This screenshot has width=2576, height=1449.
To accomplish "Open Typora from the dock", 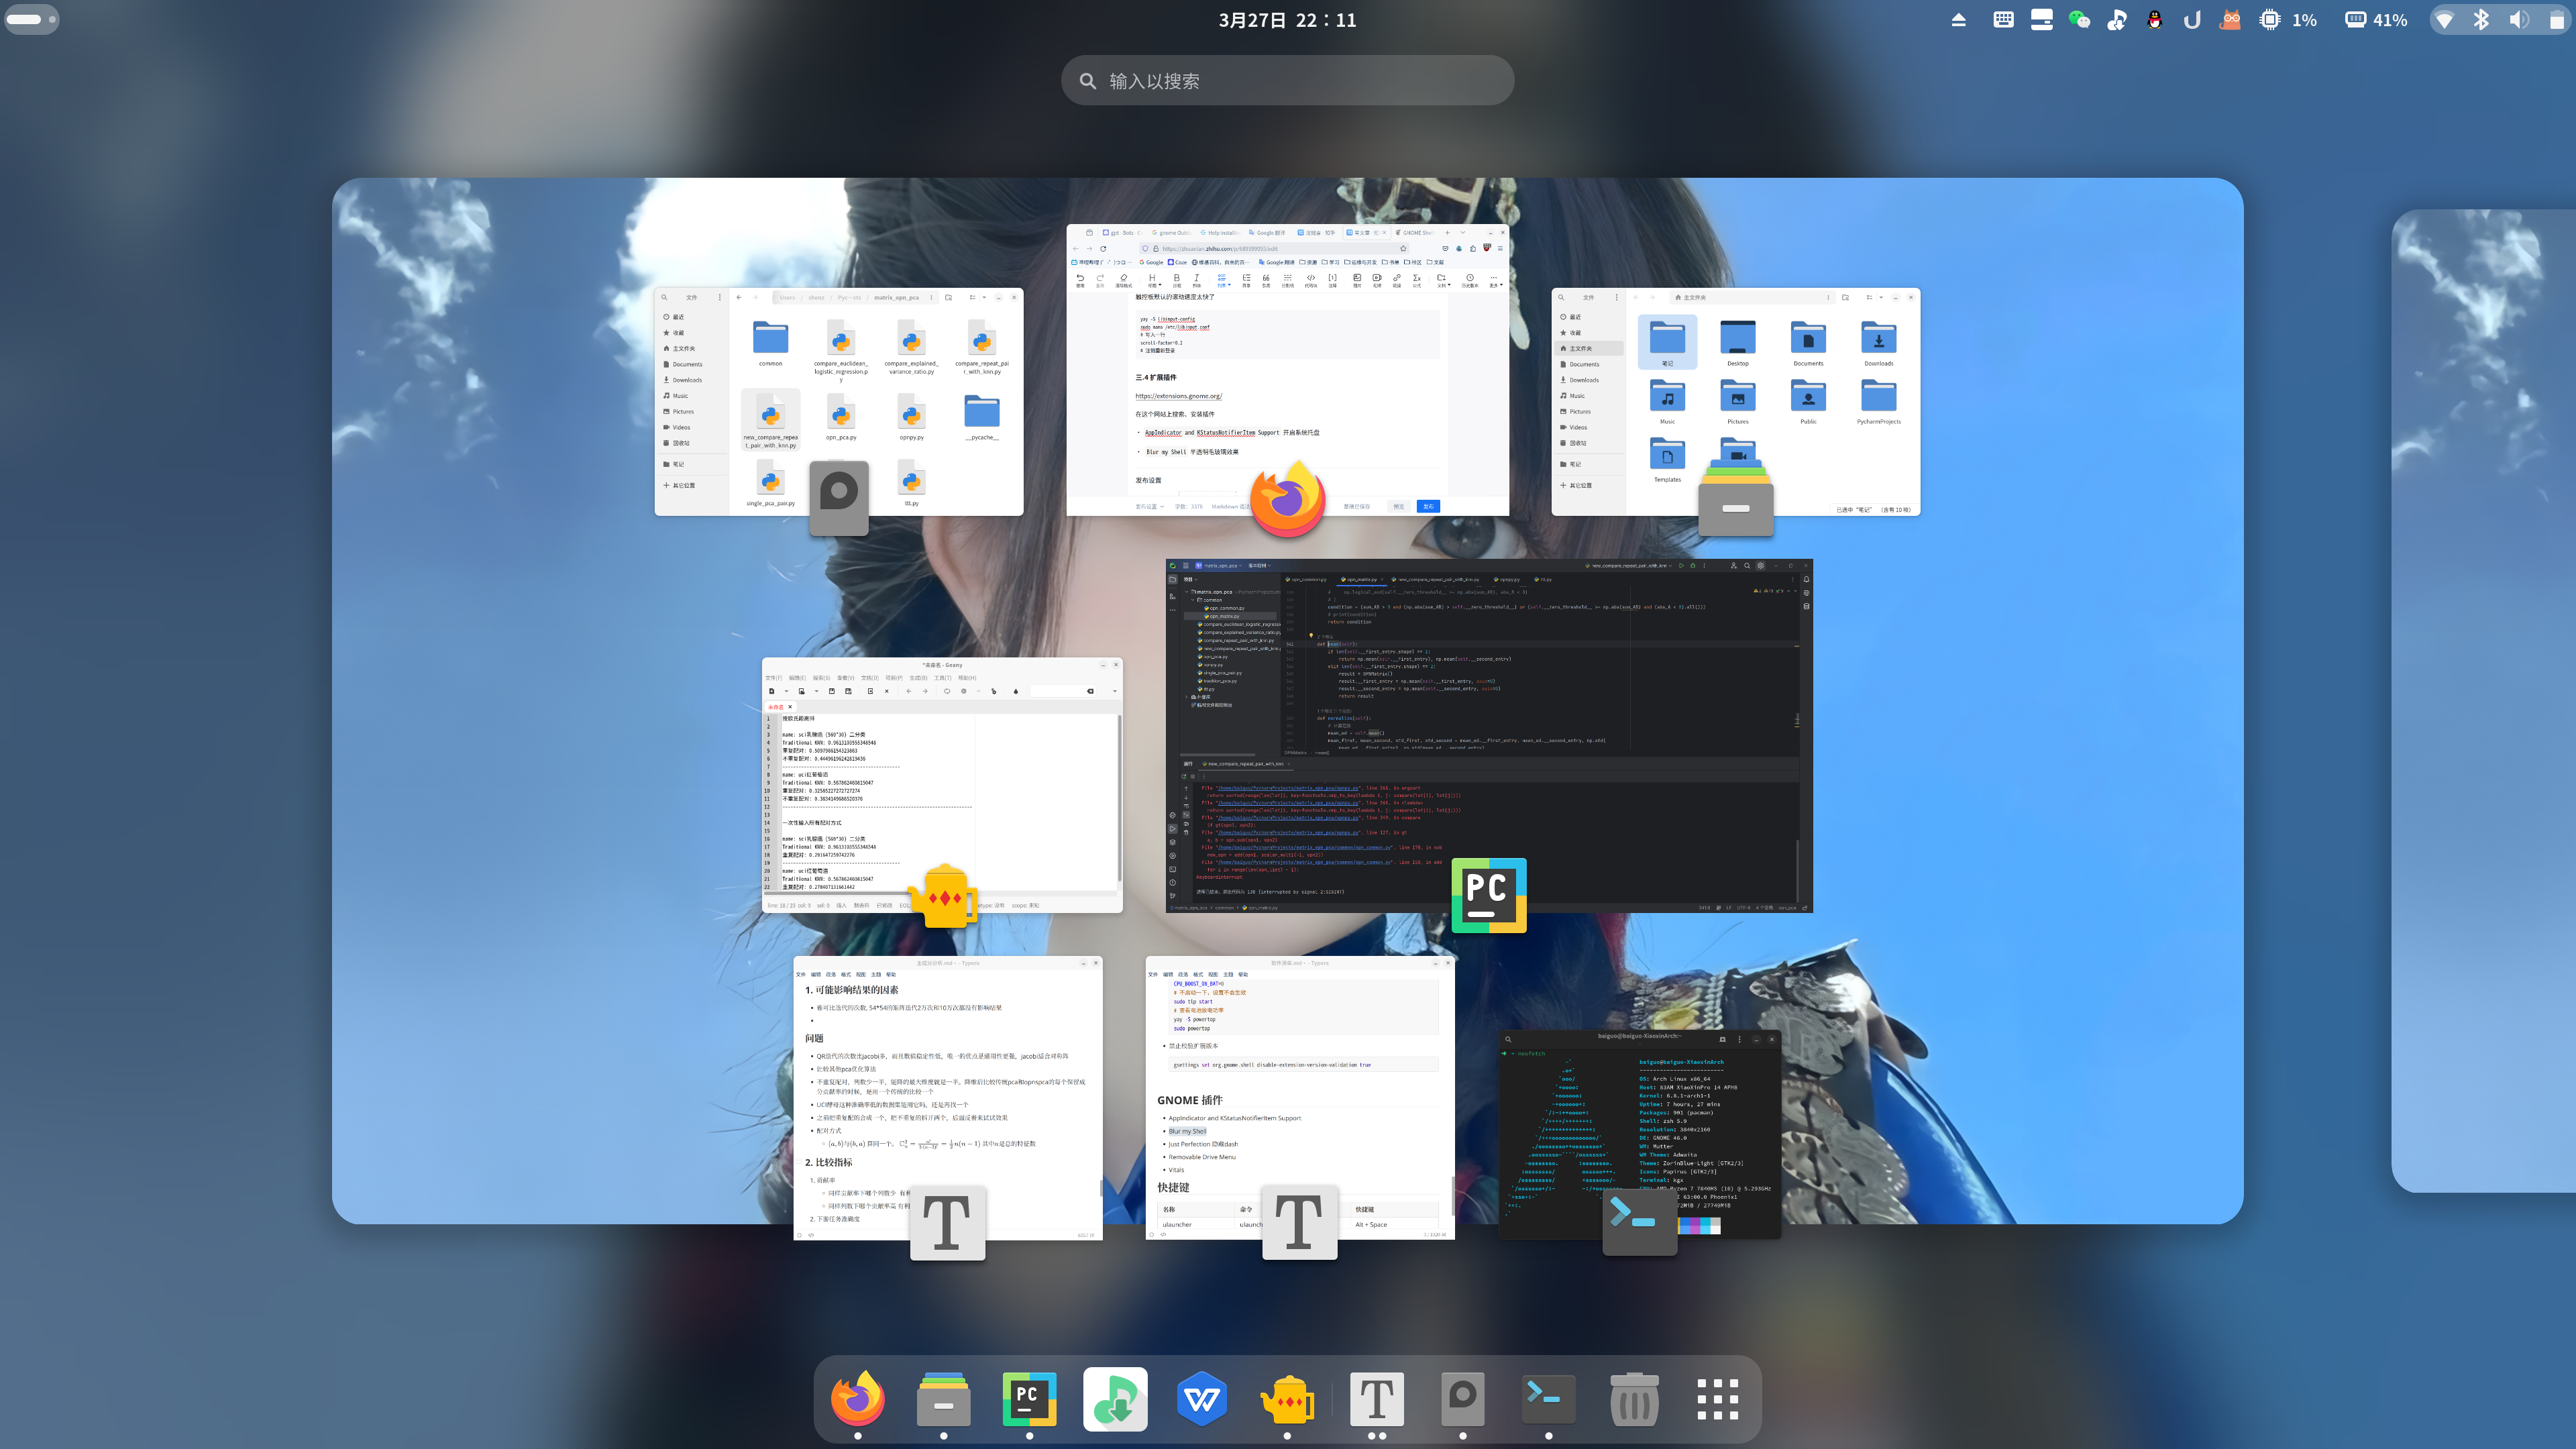I will click(x=1376, y=1399).
